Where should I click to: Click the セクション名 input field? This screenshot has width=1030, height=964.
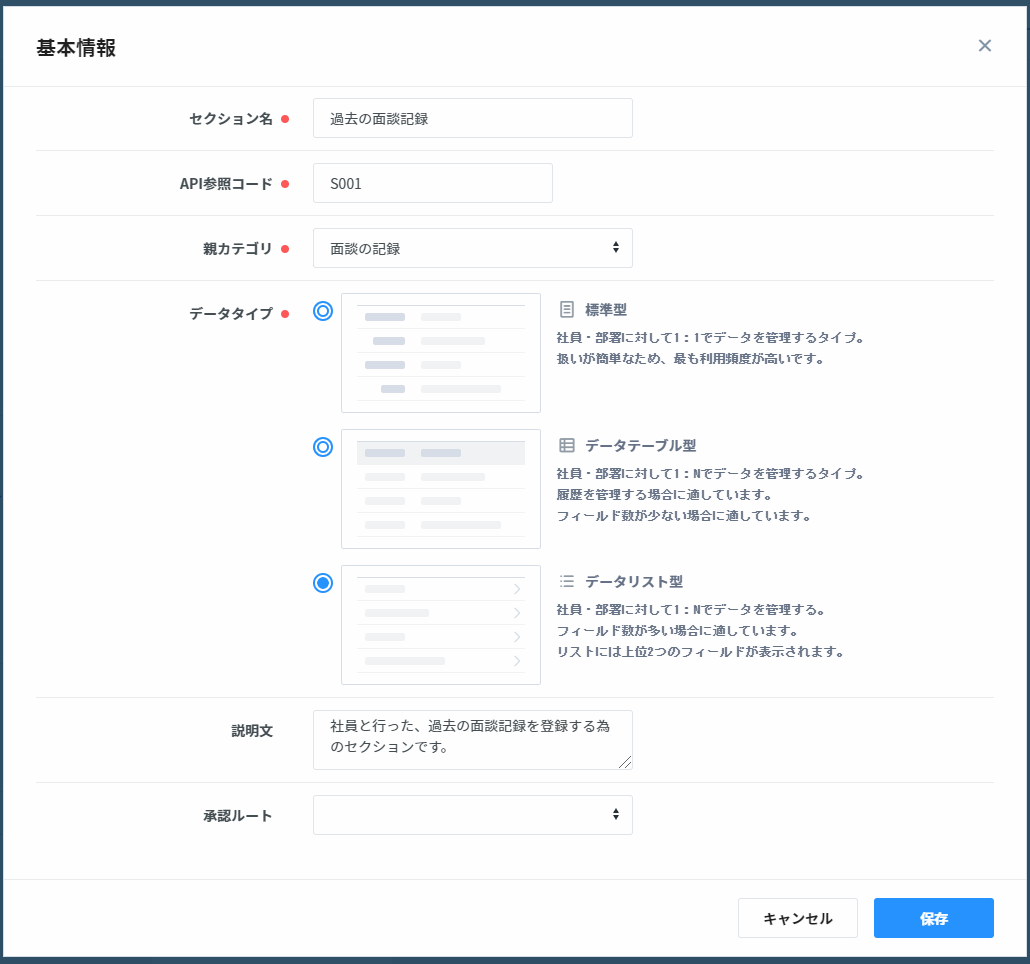coord(472,118)
